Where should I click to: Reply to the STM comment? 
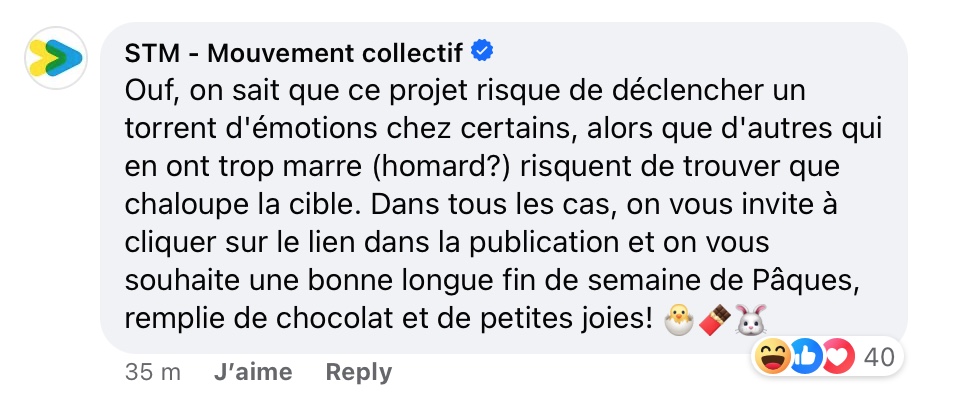359,372
